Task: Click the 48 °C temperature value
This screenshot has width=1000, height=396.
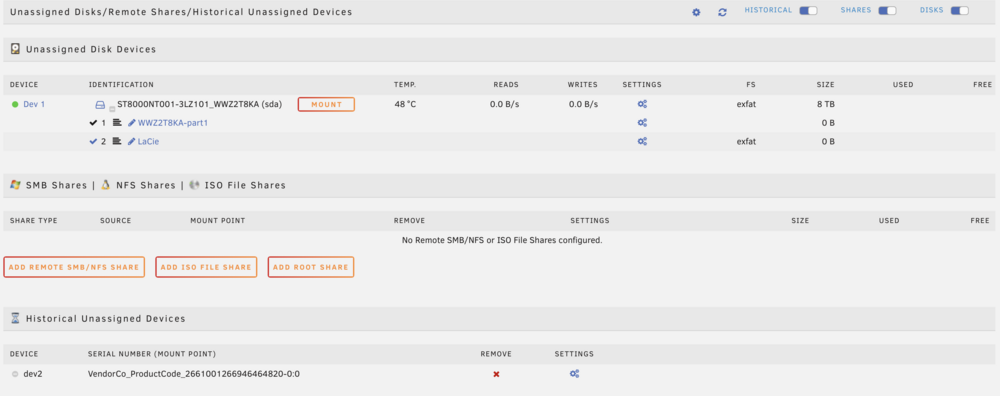Action: (405, 105)
